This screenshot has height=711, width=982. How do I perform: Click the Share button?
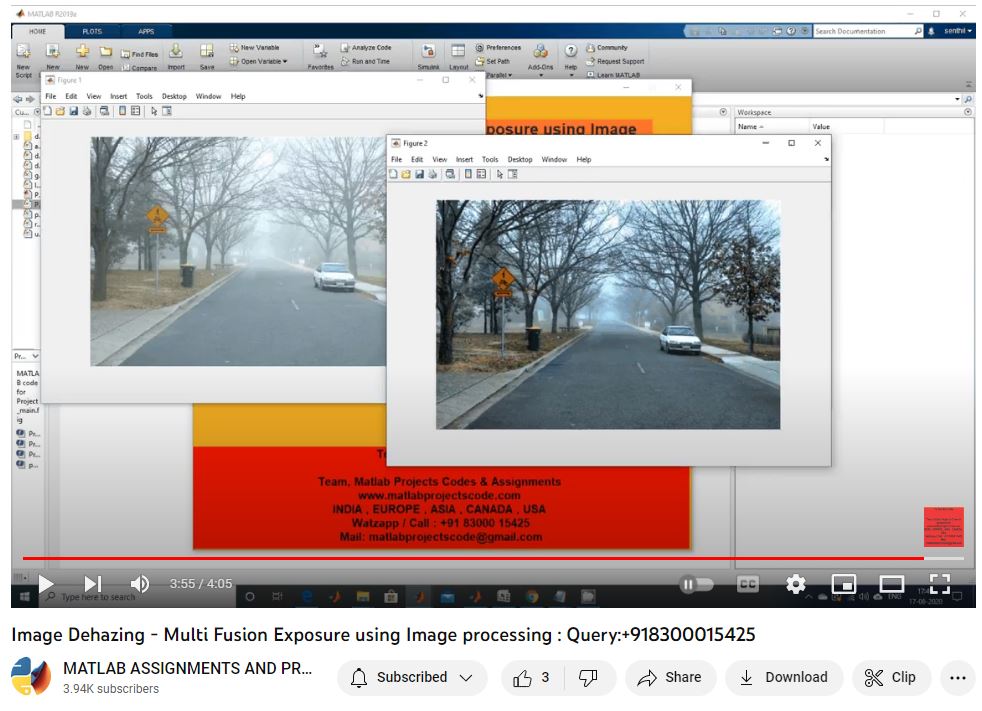669,677
